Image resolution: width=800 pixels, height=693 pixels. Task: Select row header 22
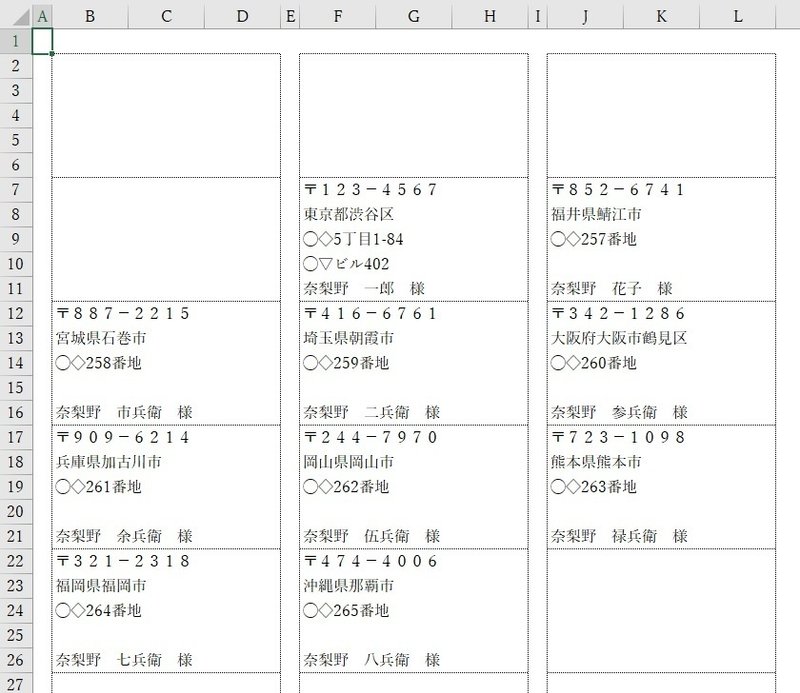point(16,561)
